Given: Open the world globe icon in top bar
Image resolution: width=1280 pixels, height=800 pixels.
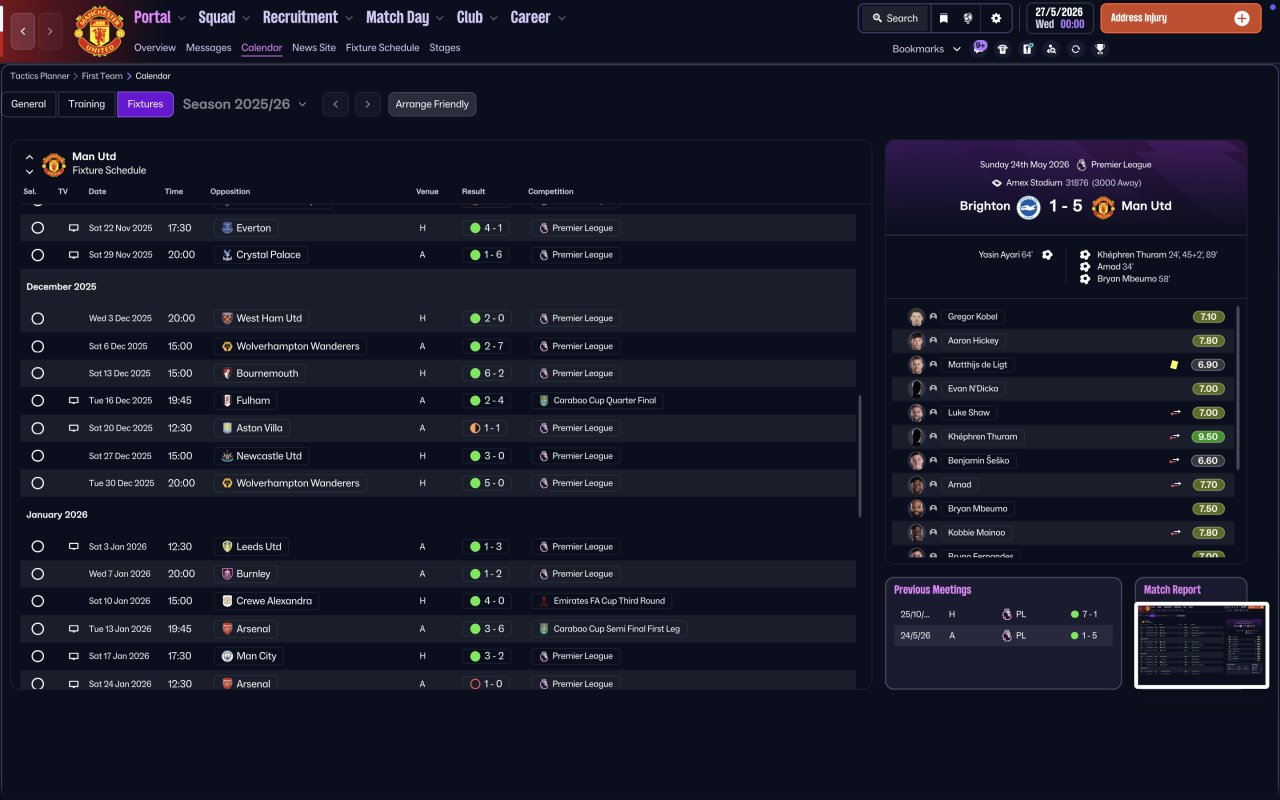Looking at the screenshot, I should (x=968, y=18).
